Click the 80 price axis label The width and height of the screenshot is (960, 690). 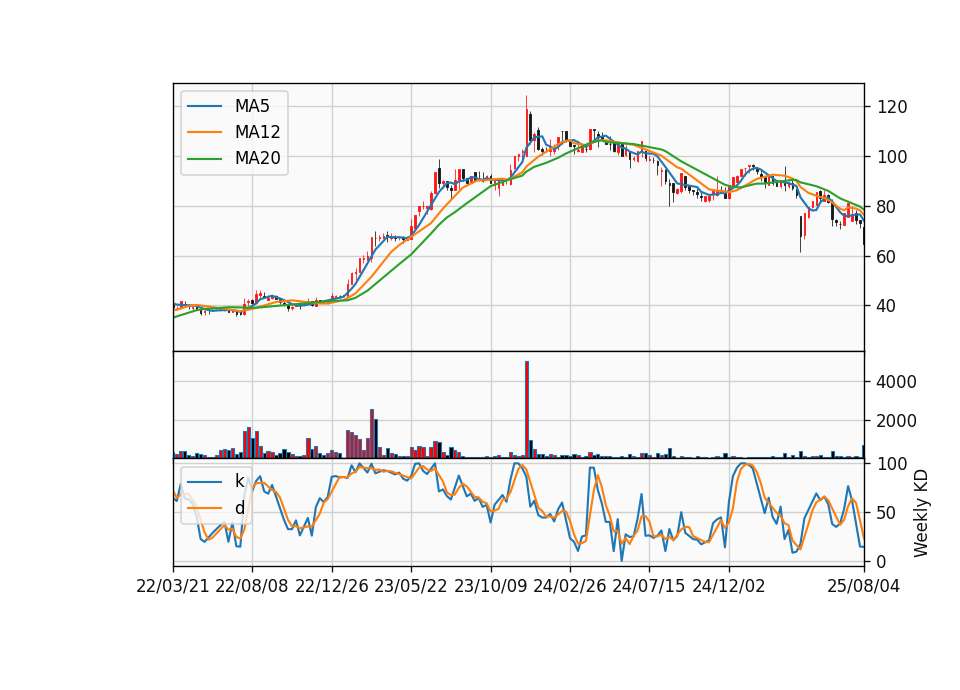[887, 207]
